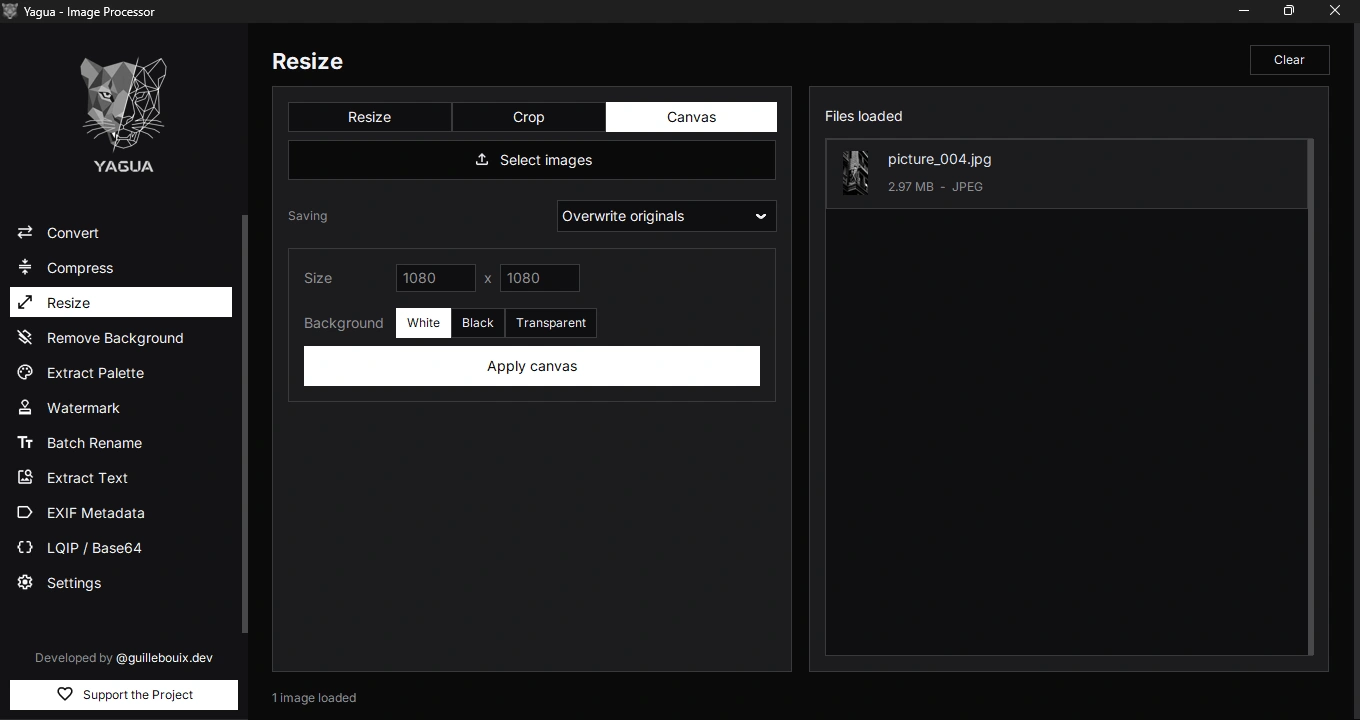Click the EXIF Metadata tag icon
Image resolution: width=1360 pixels, height=720 pixels.
25,512
